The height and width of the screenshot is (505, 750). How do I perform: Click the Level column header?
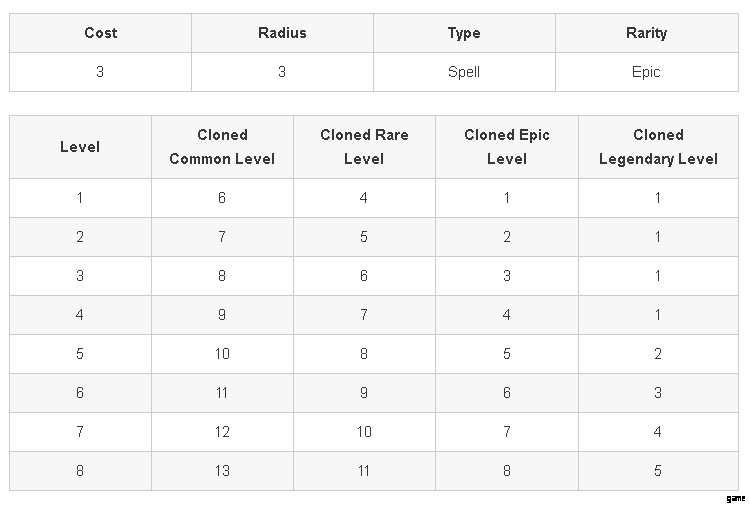tap(80, 147)
